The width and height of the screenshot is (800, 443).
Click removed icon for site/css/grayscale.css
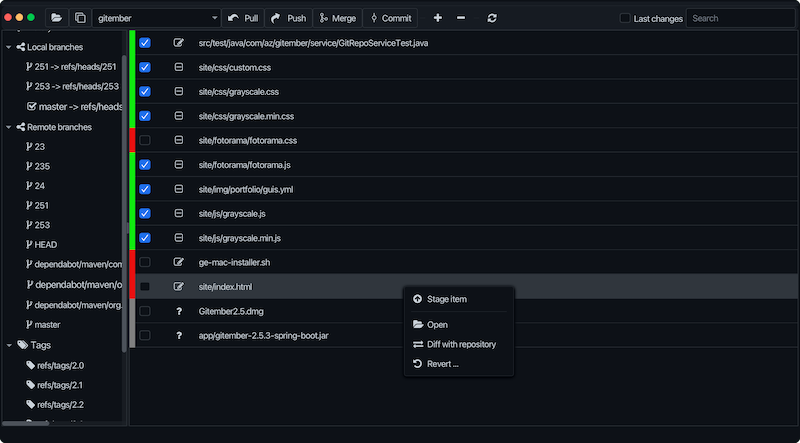tap(179, 92)
